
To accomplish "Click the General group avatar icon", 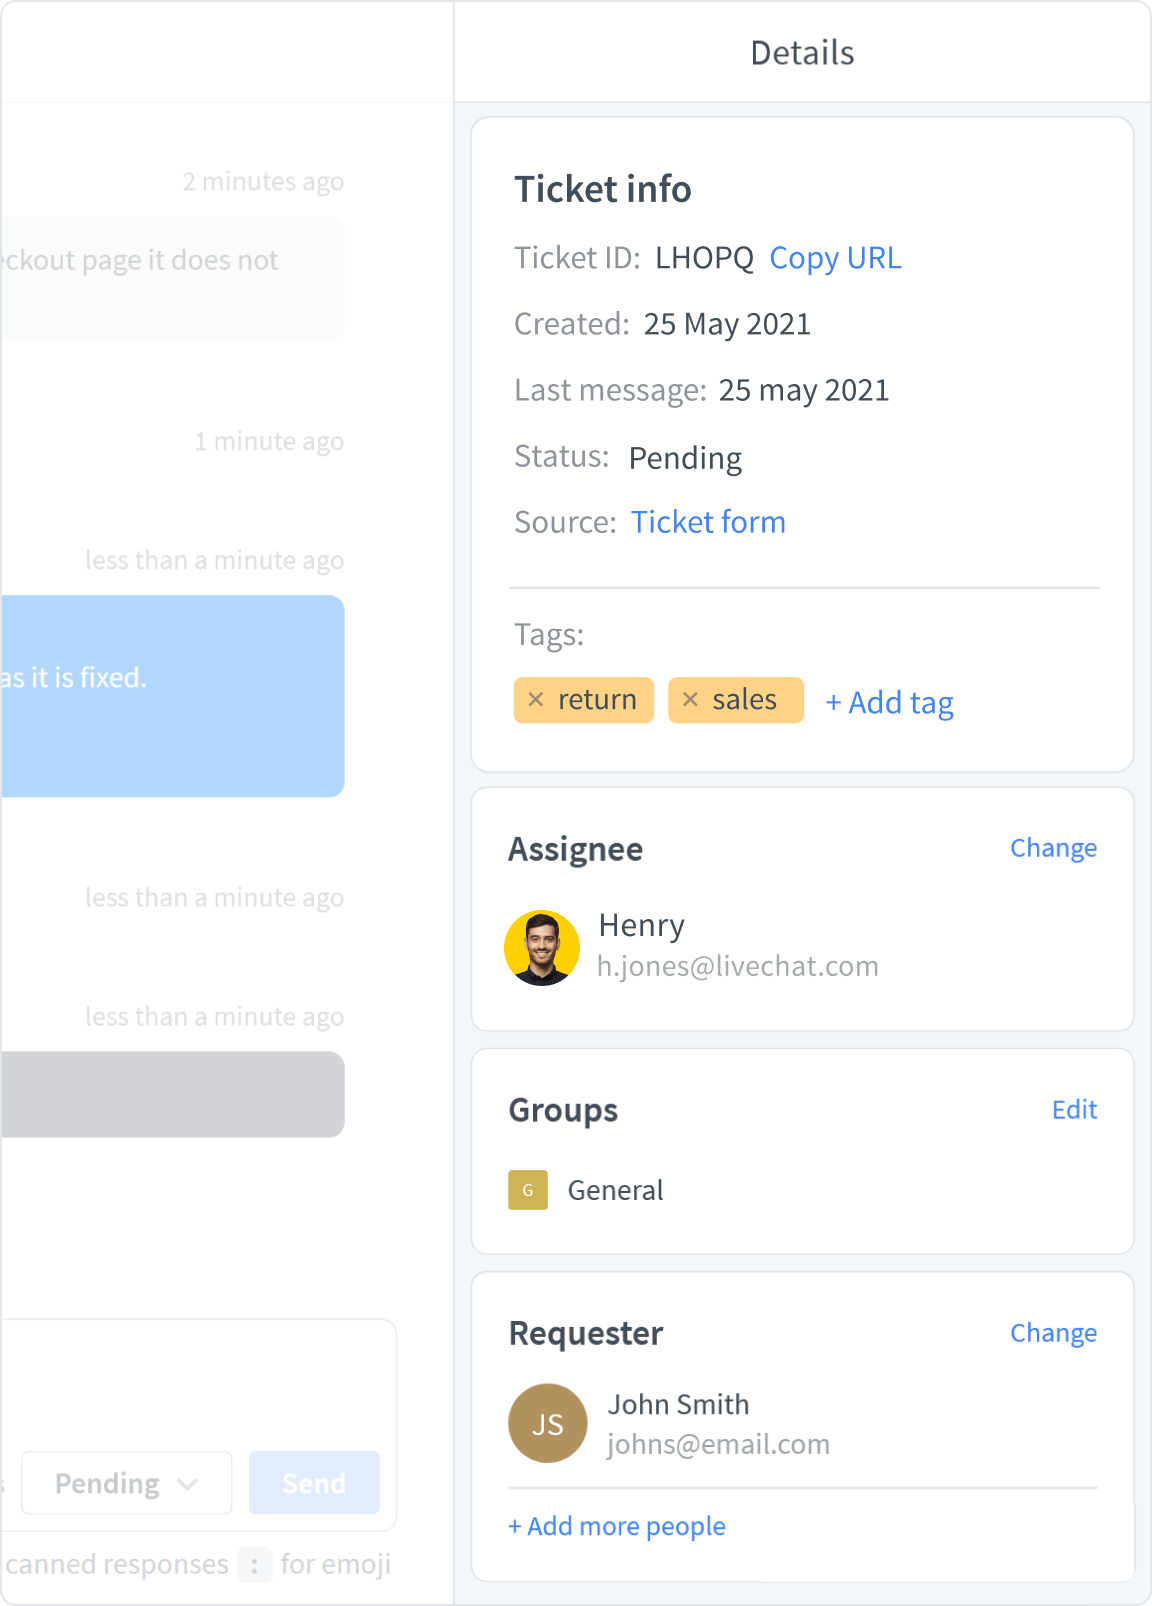I will pos(527,1190).
